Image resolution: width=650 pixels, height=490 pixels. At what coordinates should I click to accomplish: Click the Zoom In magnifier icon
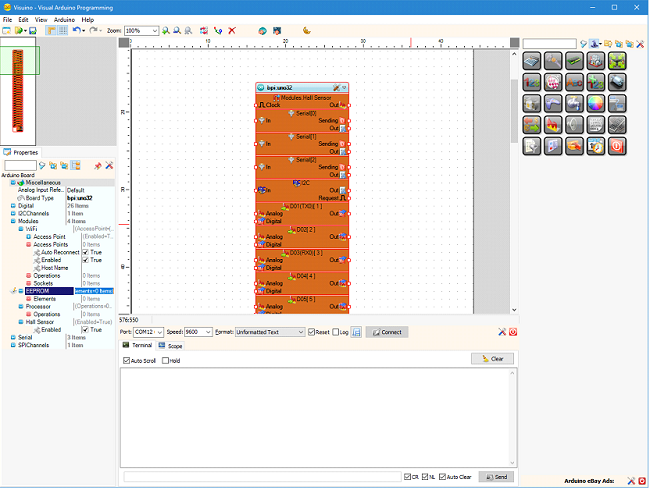click(166, 31)
